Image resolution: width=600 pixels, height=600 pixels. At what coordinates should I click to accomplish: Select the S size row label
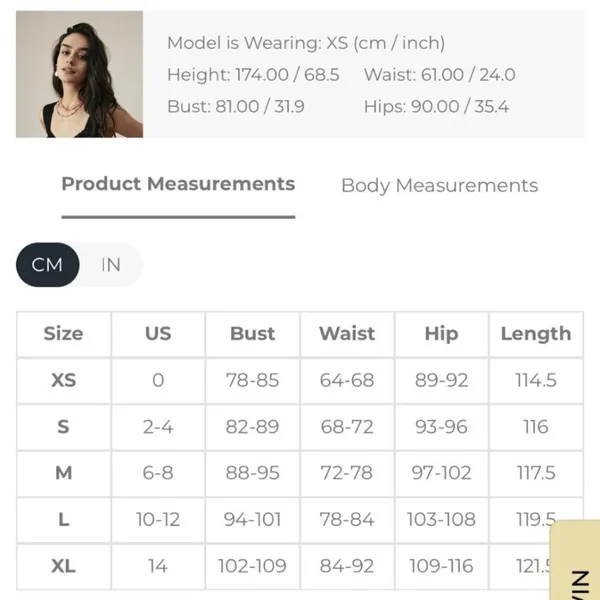pyautogui.click(x=64, y=427)
